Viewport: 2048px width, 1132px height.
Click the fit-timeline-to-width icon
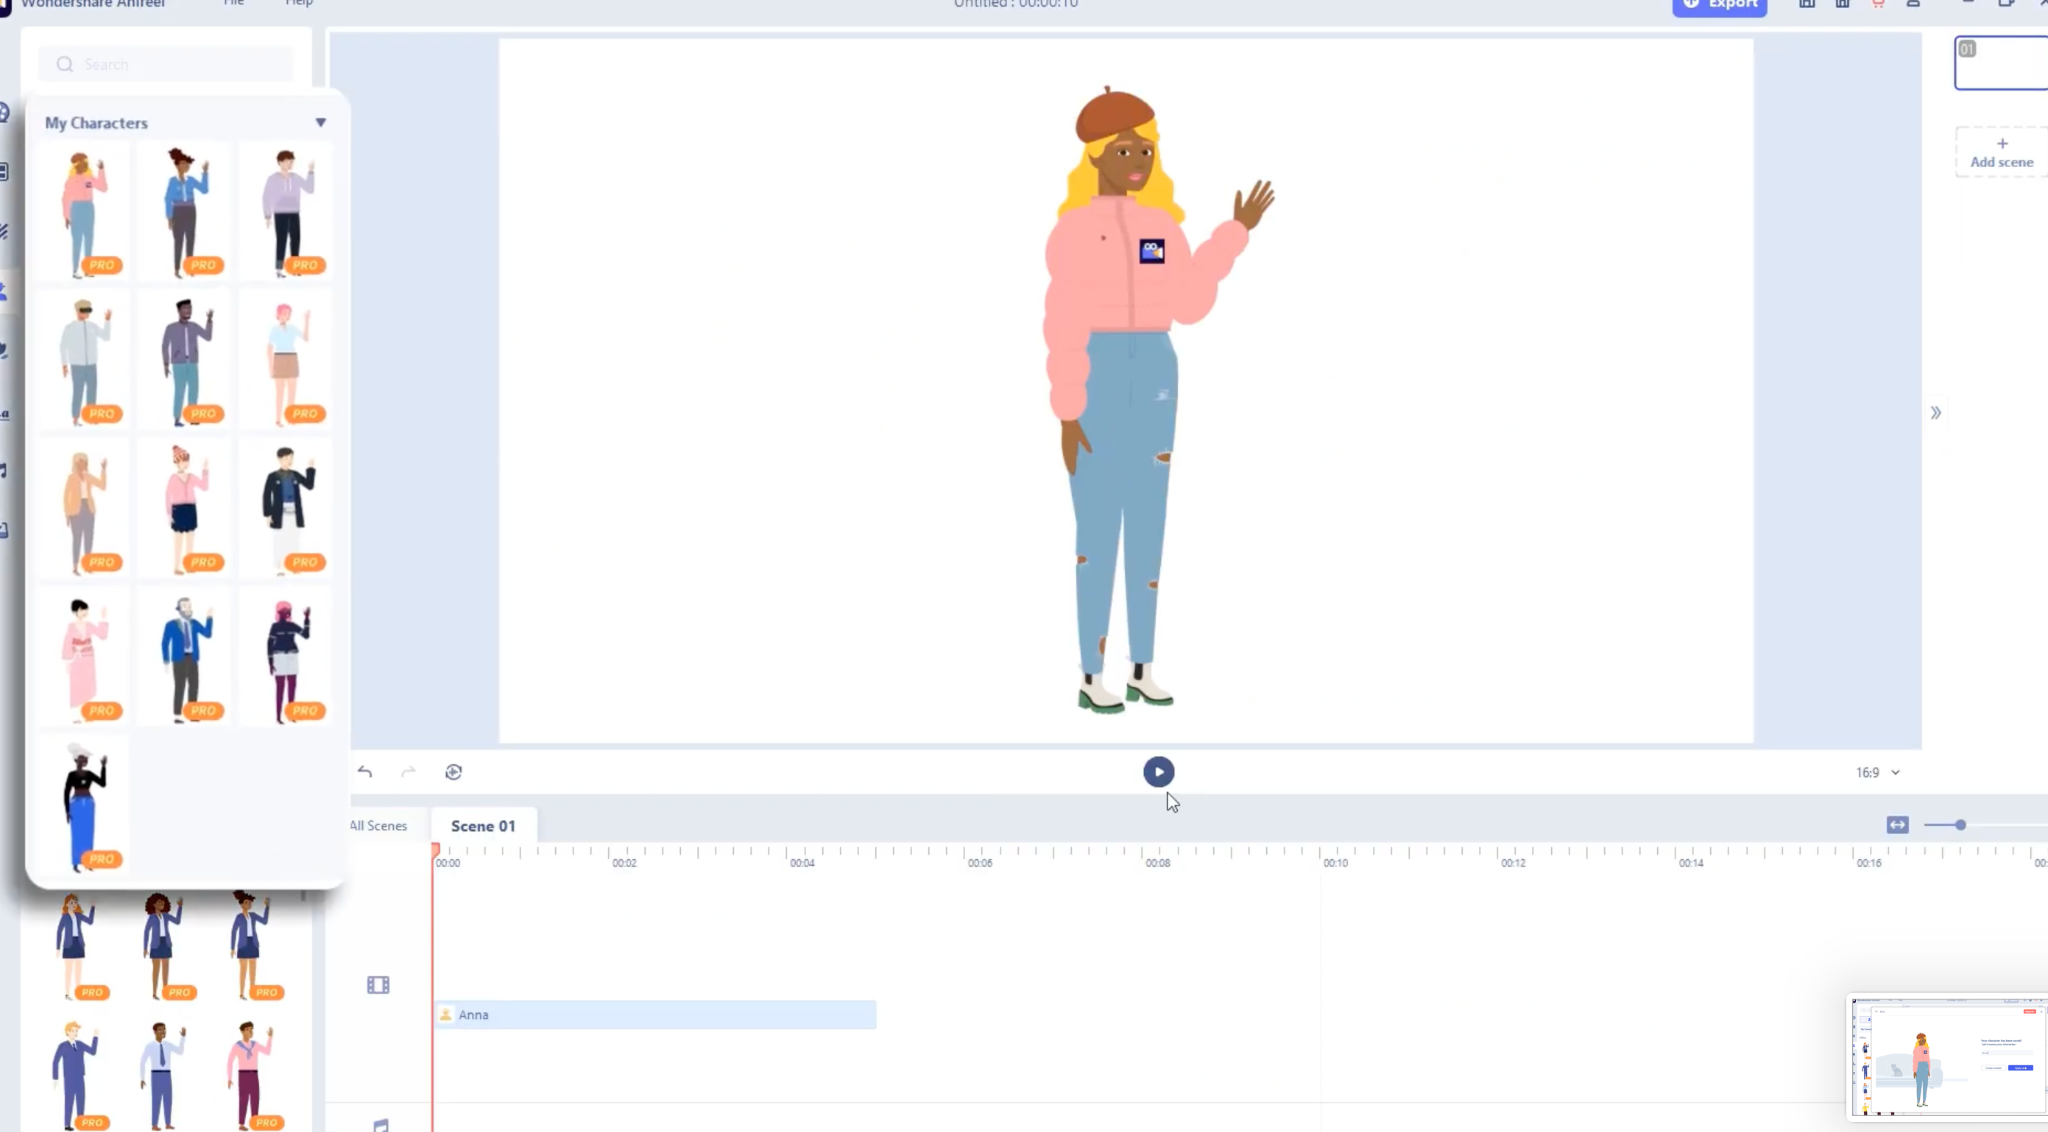click(x=1897, y=825)
